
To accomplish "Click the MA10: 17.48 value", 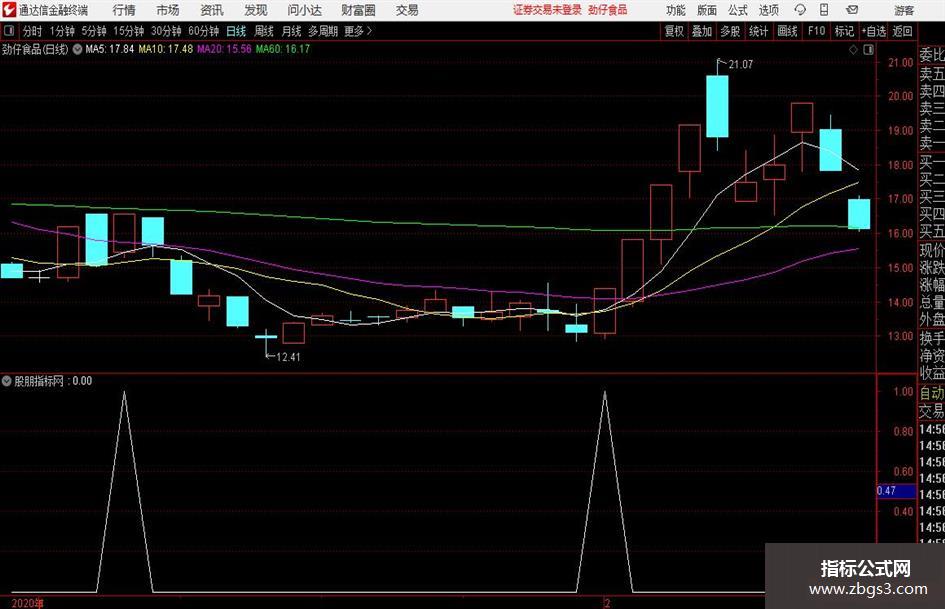I will tap(166, 49).
